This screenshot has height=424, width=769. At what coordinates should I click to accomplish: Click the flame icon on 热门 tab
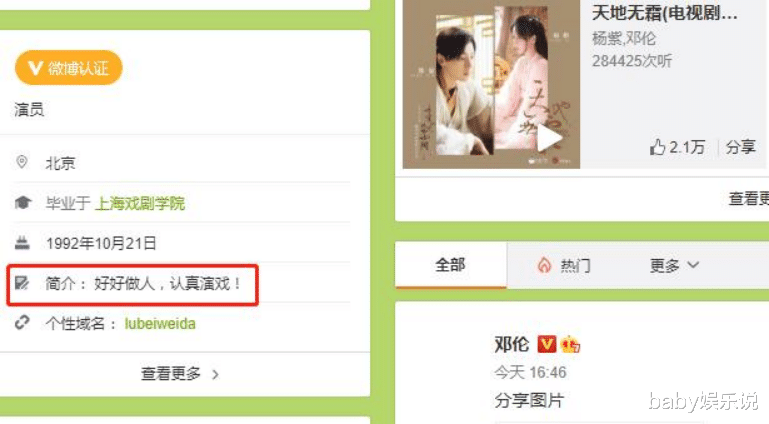(x=544, y=265)
